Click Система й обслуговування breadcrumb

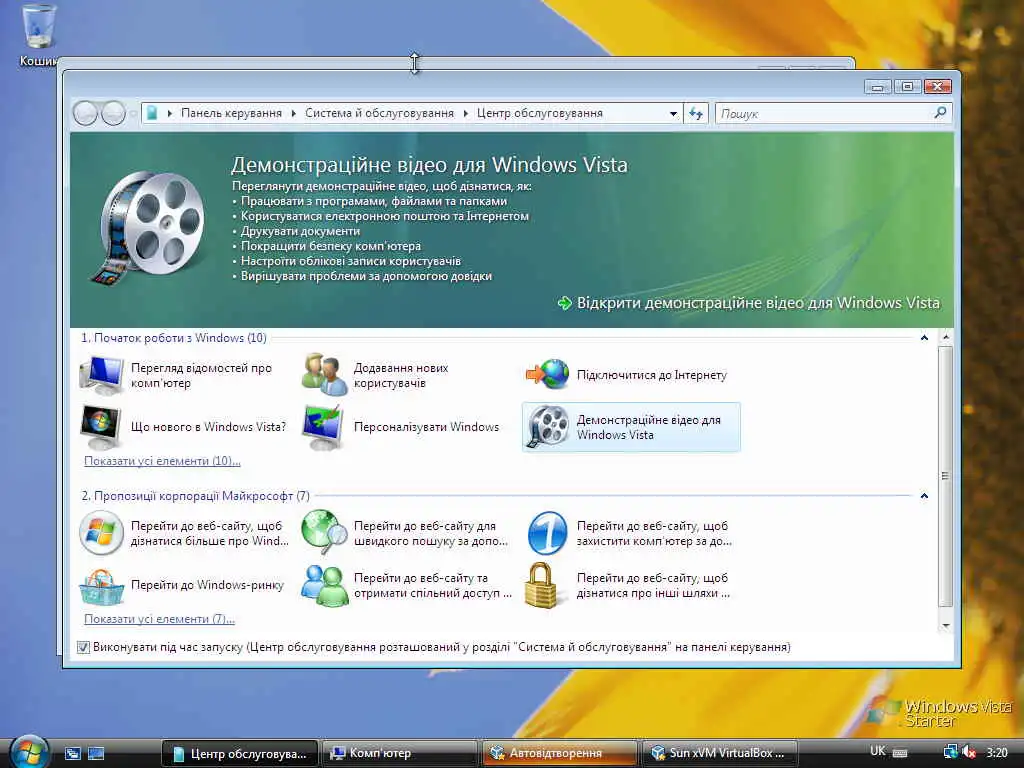[379, 113]
